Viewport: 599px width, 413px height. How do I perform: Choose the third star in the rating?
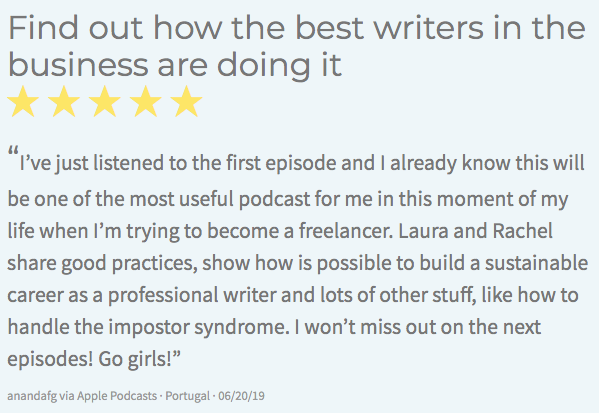point(105,101)
